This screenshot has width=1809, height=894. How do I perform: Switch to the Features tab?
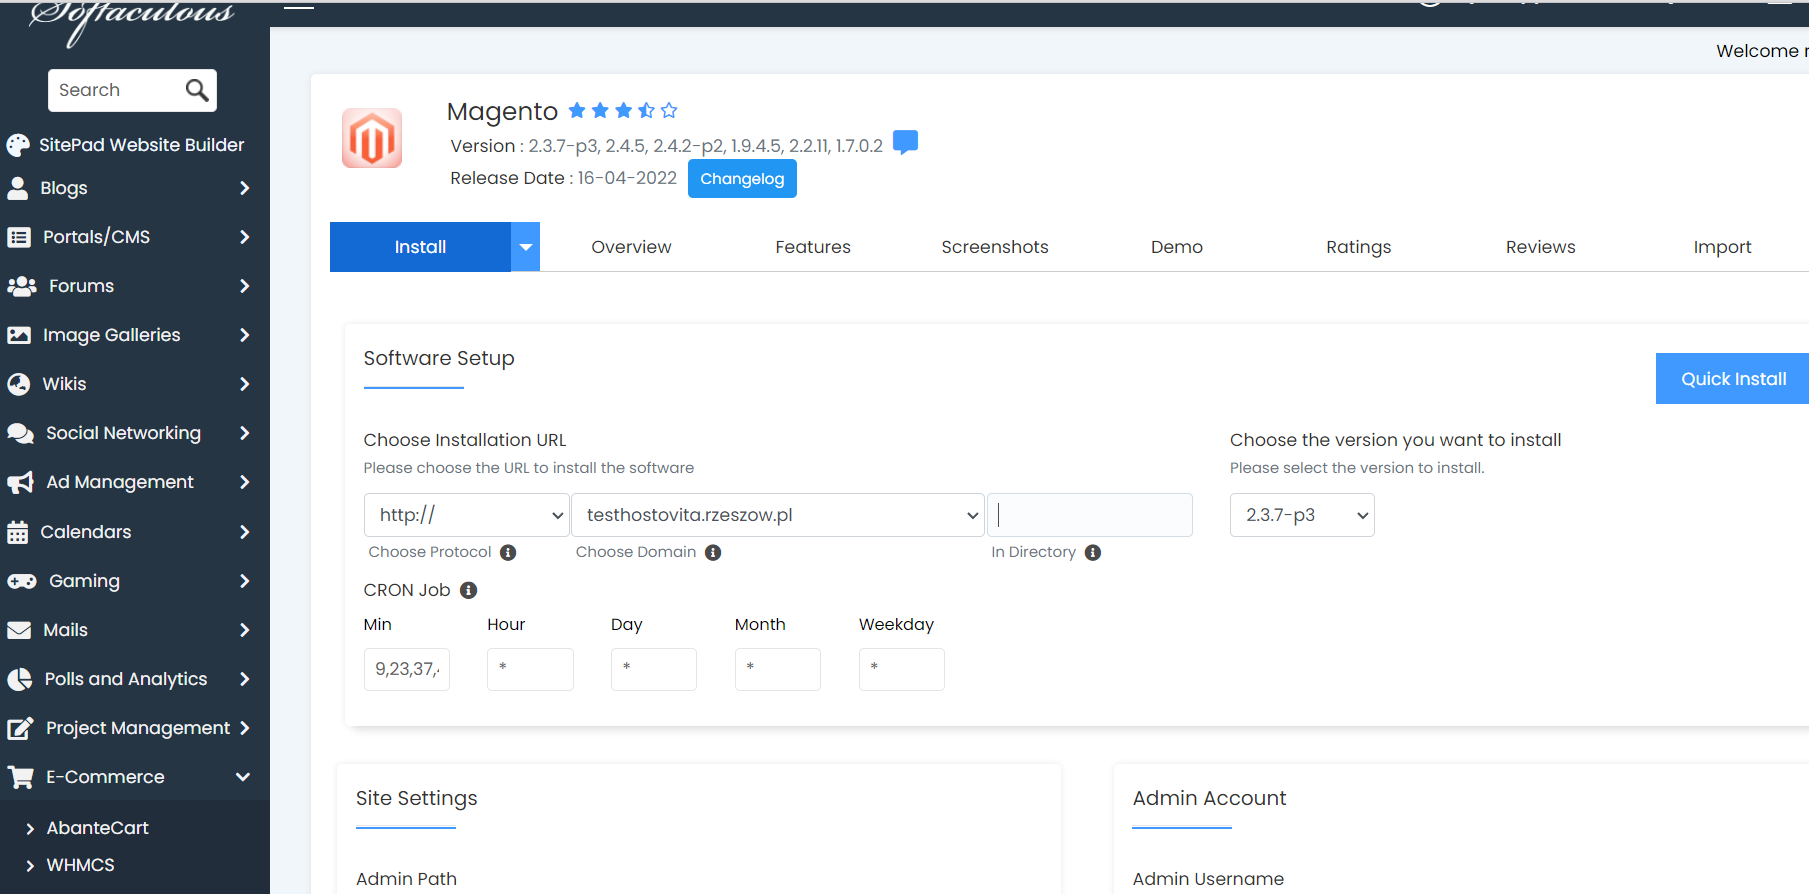813,247
